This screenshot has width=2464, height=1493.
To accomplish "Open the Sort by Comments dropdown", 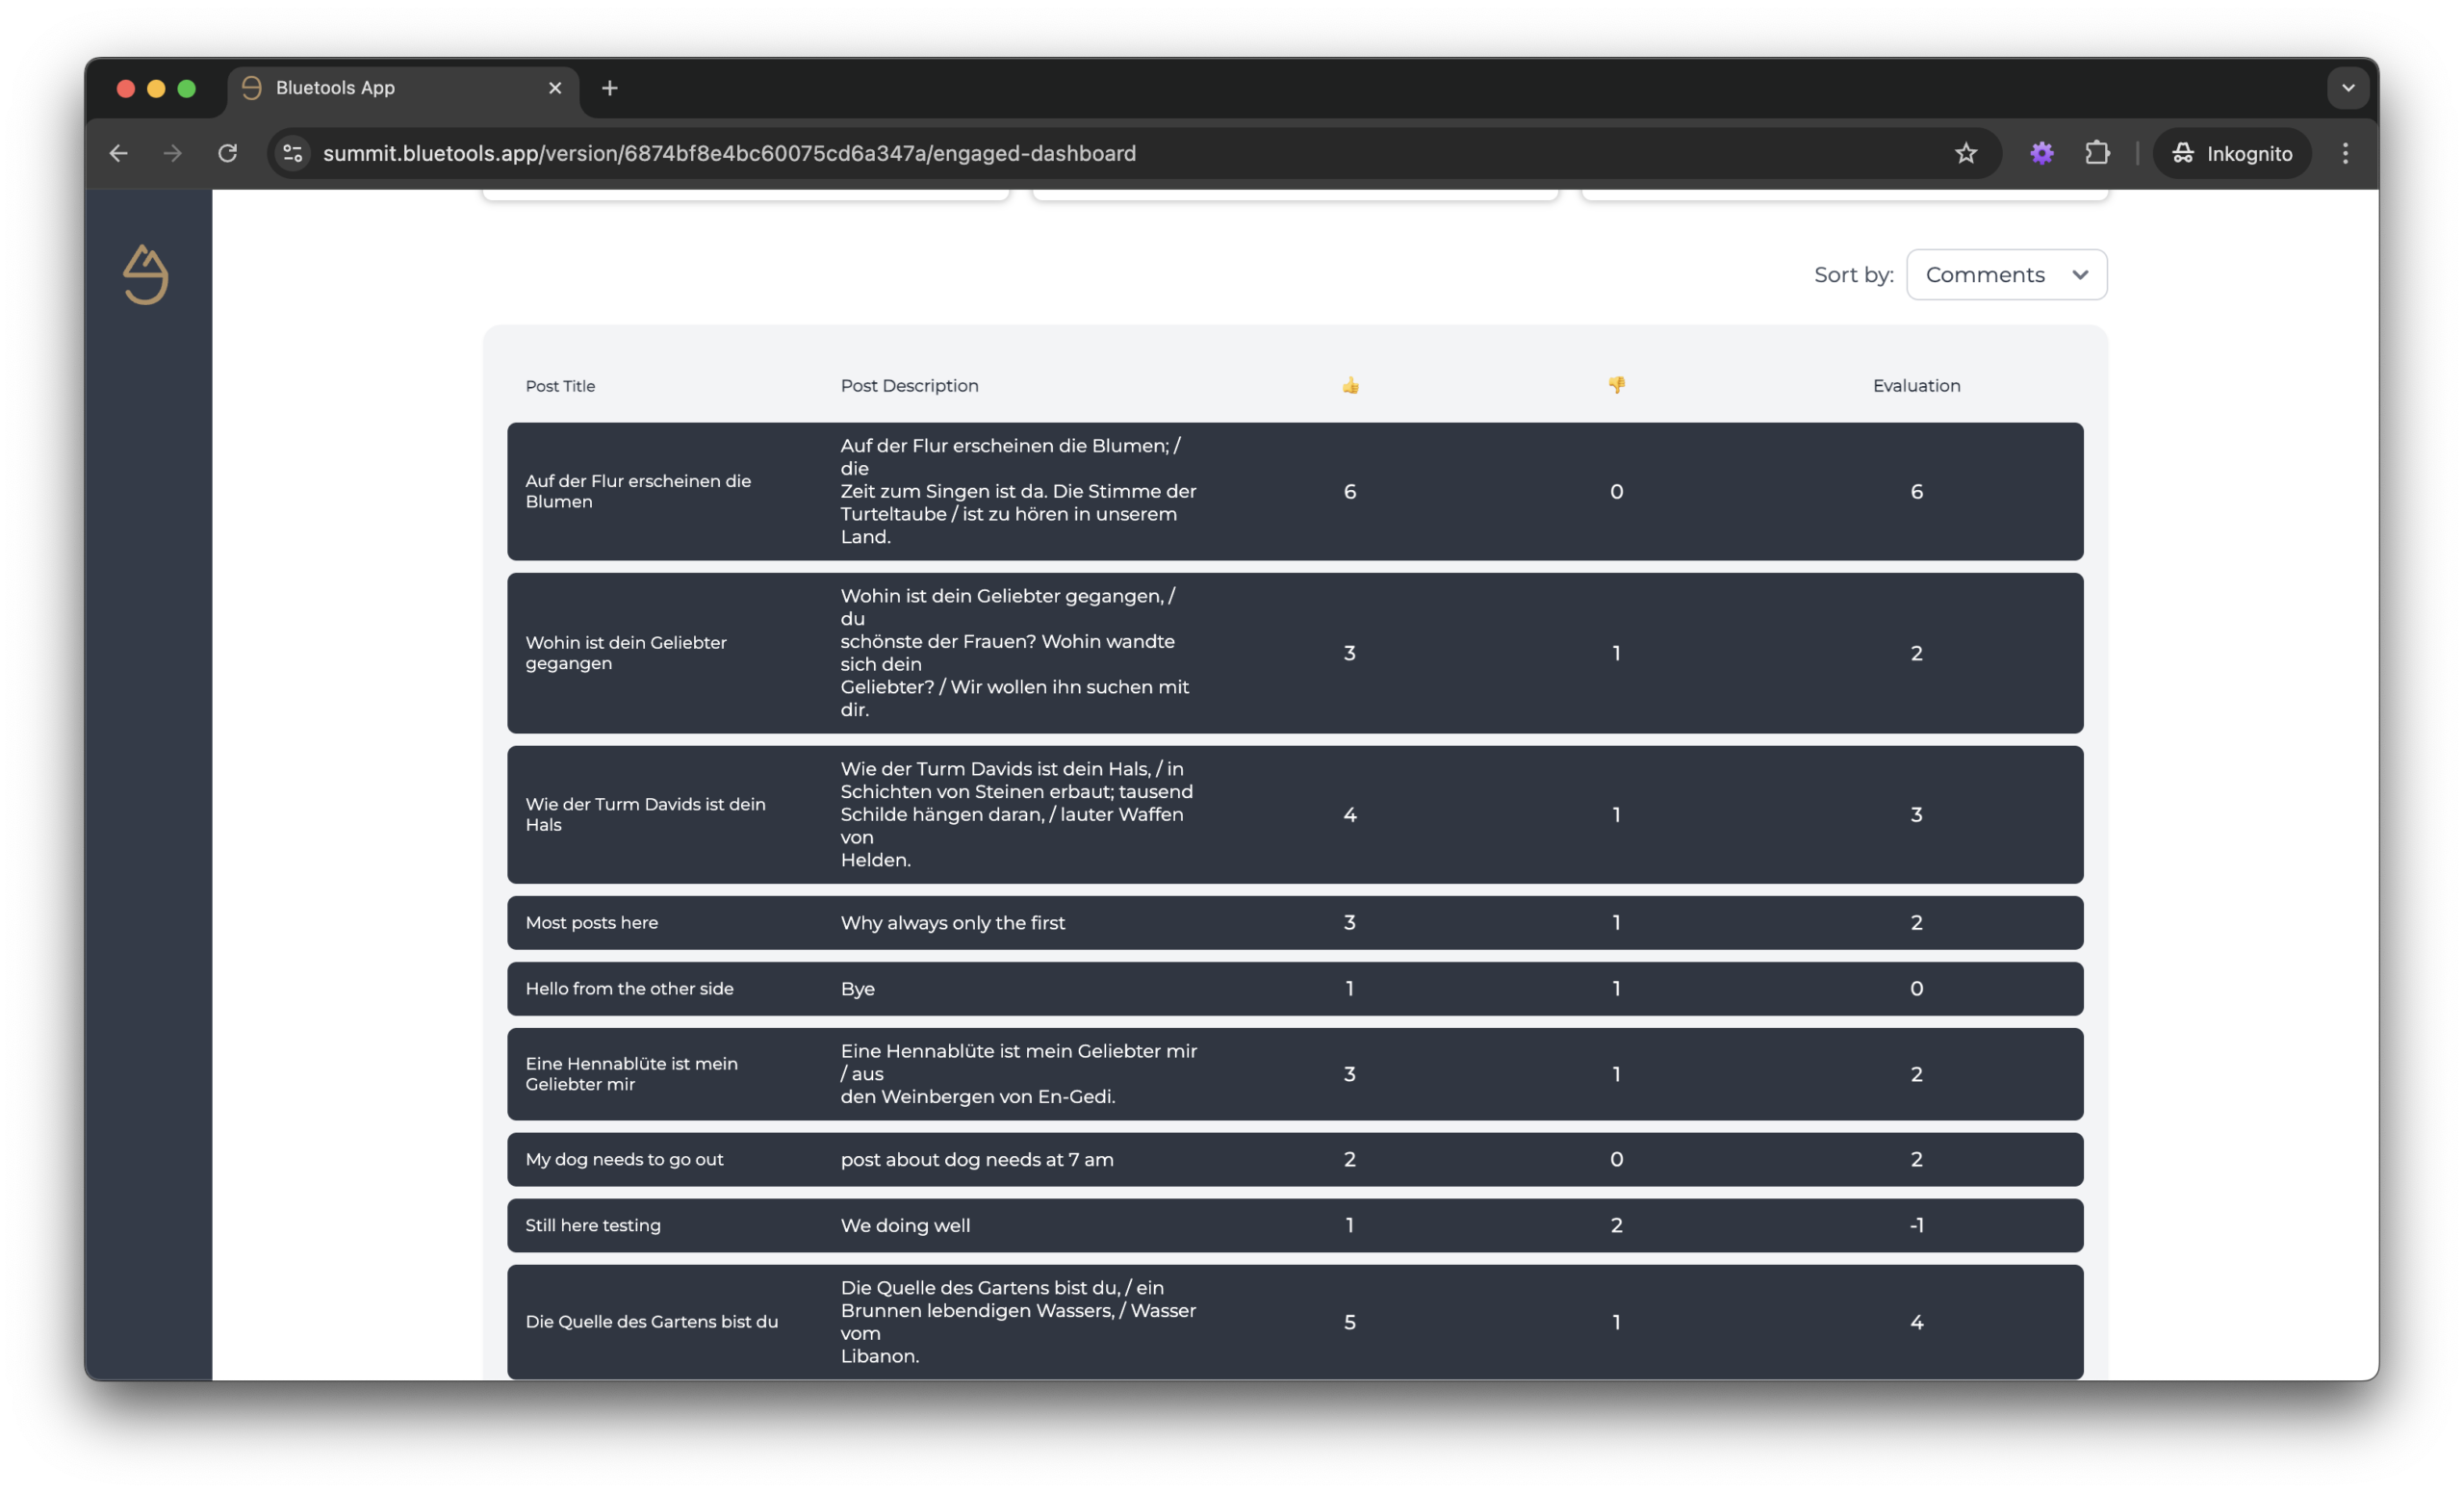I will click(x=2005, y=275).
